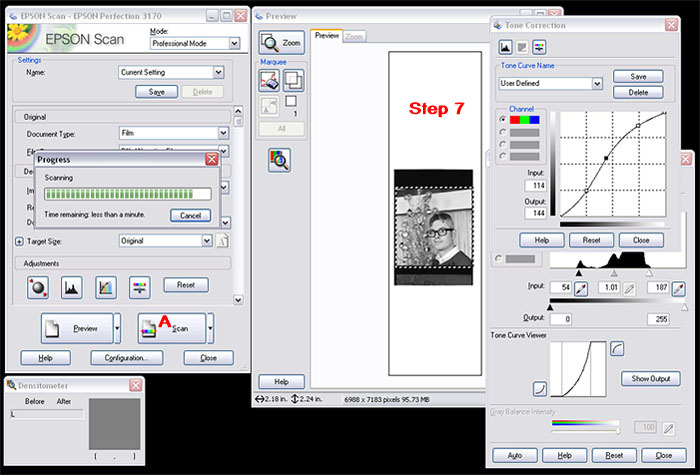Click Close in the EPSON Scan window
700x475 pixels.
[208, 358]
